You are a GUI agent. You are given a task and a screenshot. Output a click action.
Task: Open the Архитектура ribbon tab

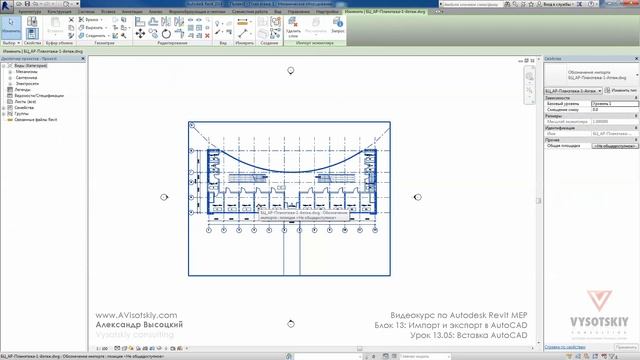30,12
